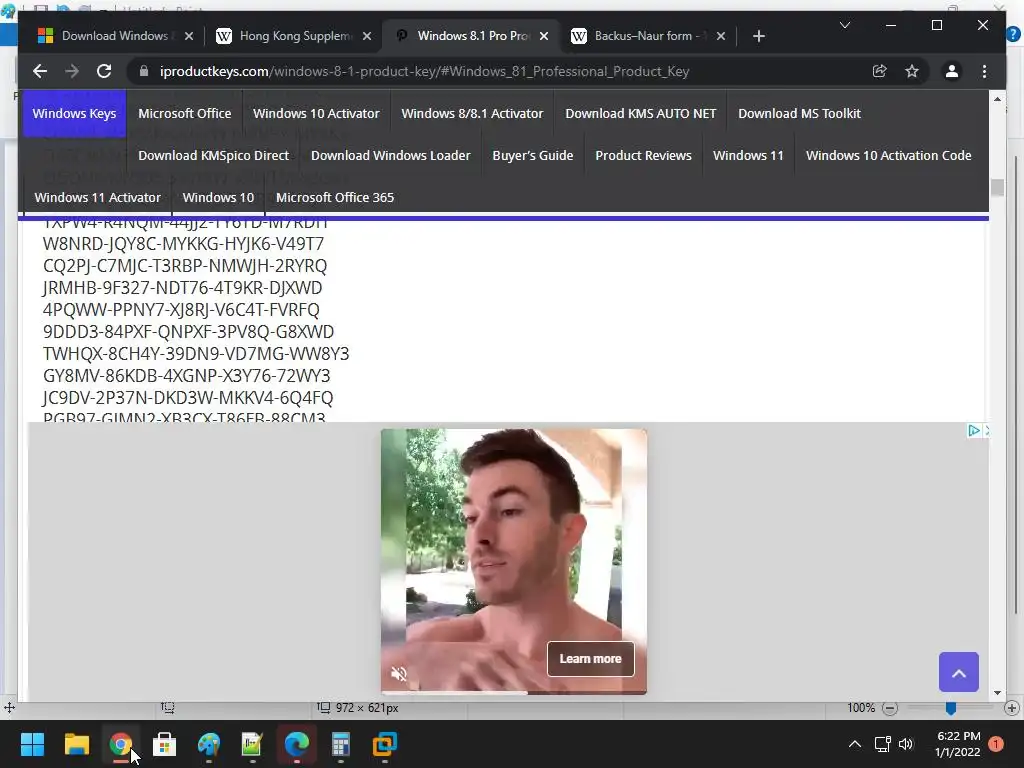Open Calculator from the taskbar
This screenshot has height=768, width=1024.
point(341,744)
